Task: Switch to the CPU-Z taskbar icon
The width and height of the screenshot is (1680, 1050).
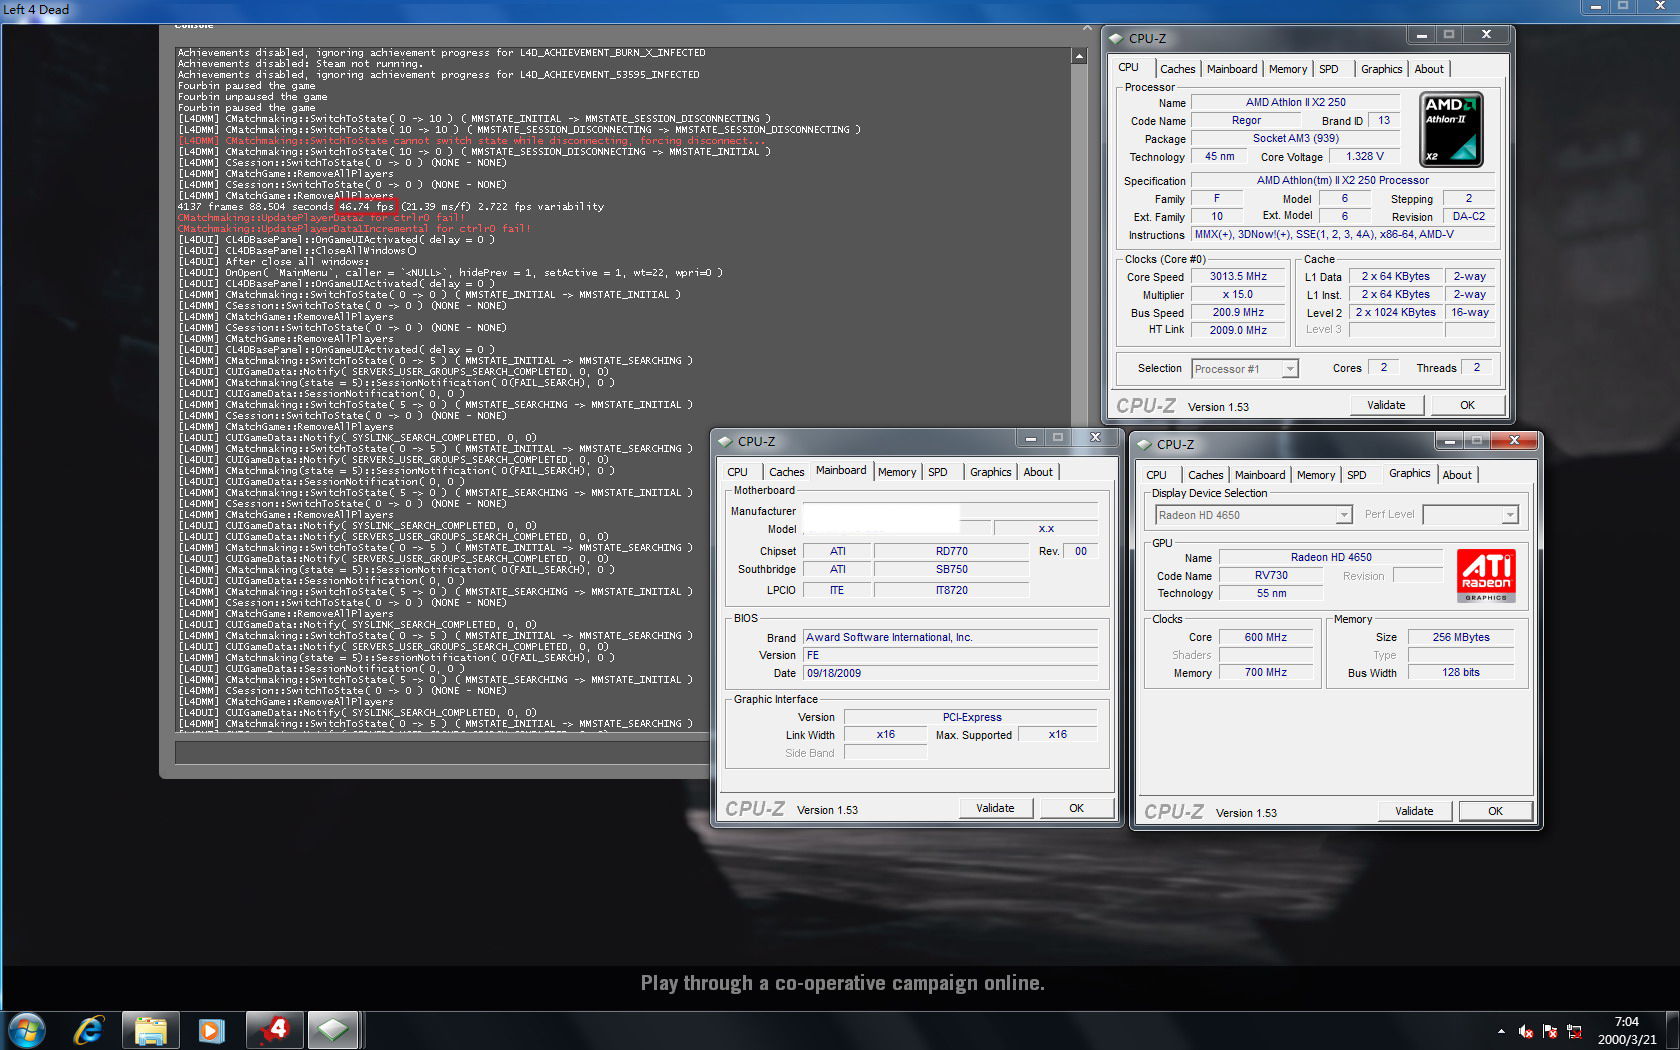Action: [332, 1030]
